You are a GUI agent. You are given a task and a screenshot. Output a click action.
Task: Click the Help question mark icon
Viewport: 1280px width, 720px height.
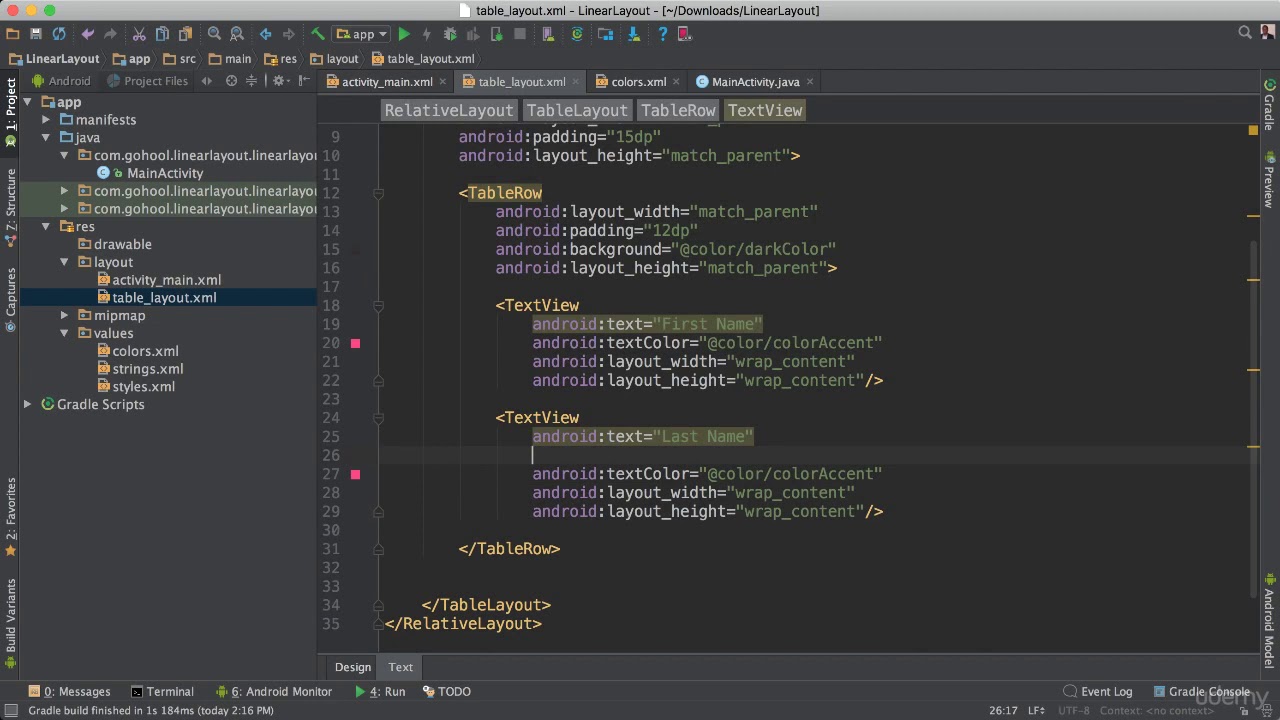(x=662, y=34)
